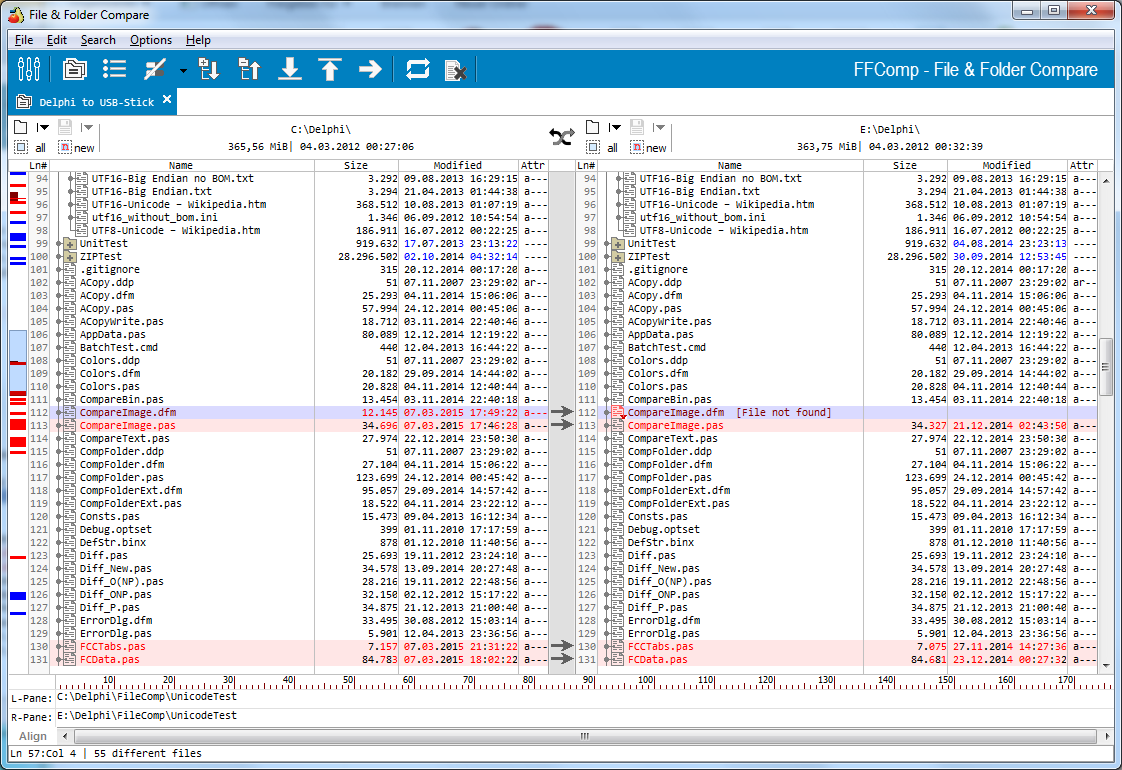Select CompareImage.dfm in left pane
The height and width of the screenshot is (770, 1122).
[x=128, y=412]
